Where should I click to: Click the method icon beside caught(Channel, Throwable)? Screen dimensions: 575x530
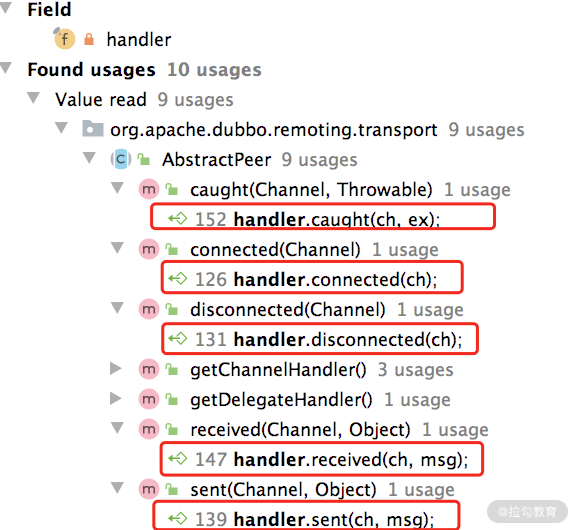pyautogui.click(x=149, y=189)
